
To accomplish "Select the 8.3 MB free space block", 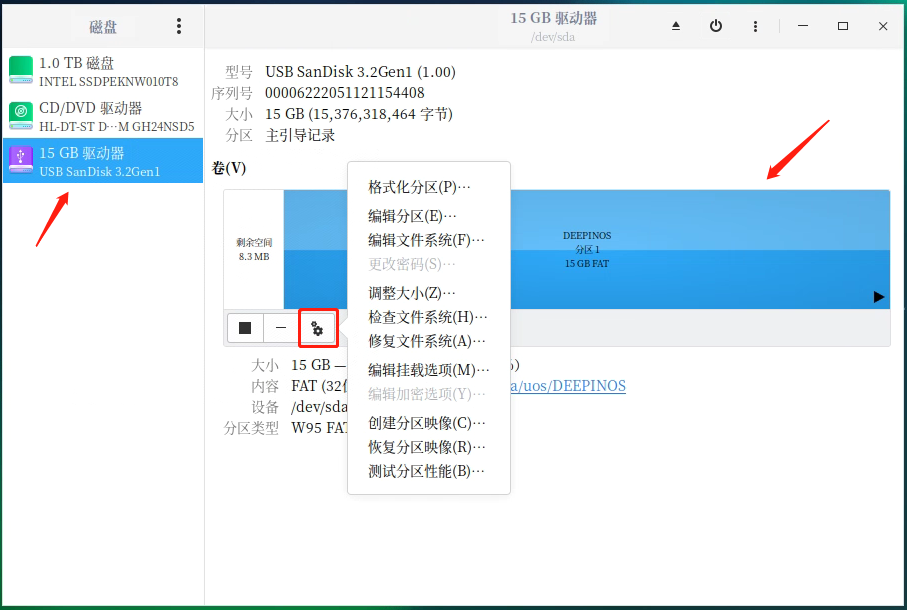I will 254,249.
